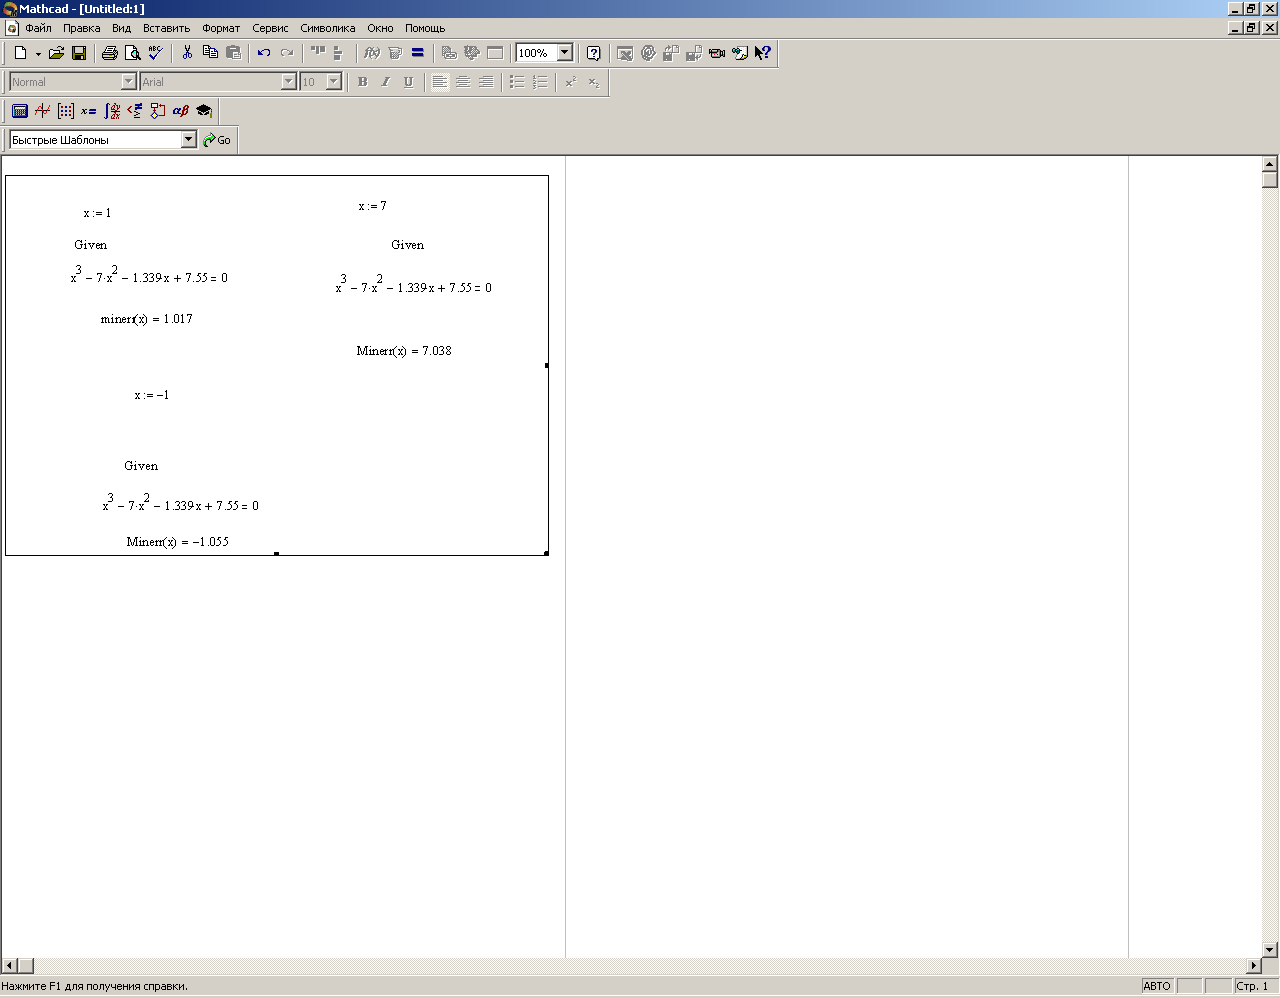Screen dimensions: 1280x998
Task: Open the Symbolic keyword palette (graduation cap)
Action: coord(204,111)
